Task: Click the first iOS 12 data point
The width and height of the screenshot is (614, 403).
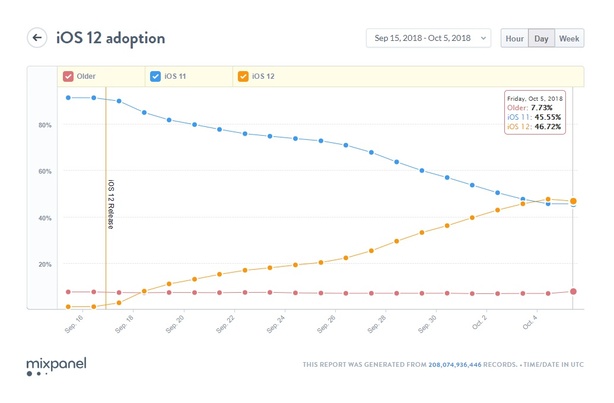Action: pos(68,306)
